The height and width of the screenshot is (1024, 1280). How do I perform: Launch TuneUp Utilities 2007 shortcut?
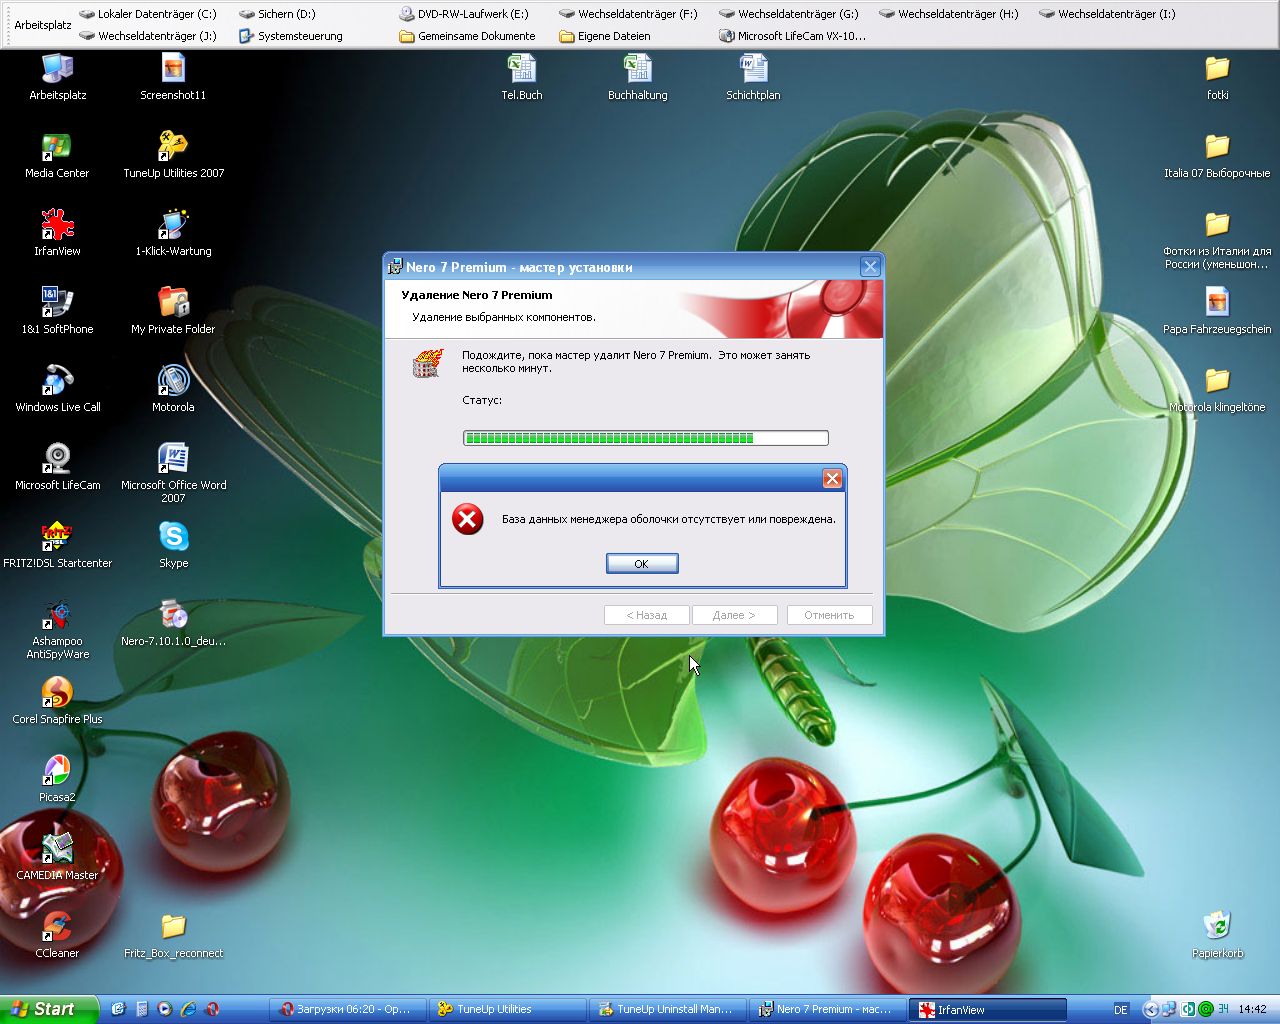point(173,155)
